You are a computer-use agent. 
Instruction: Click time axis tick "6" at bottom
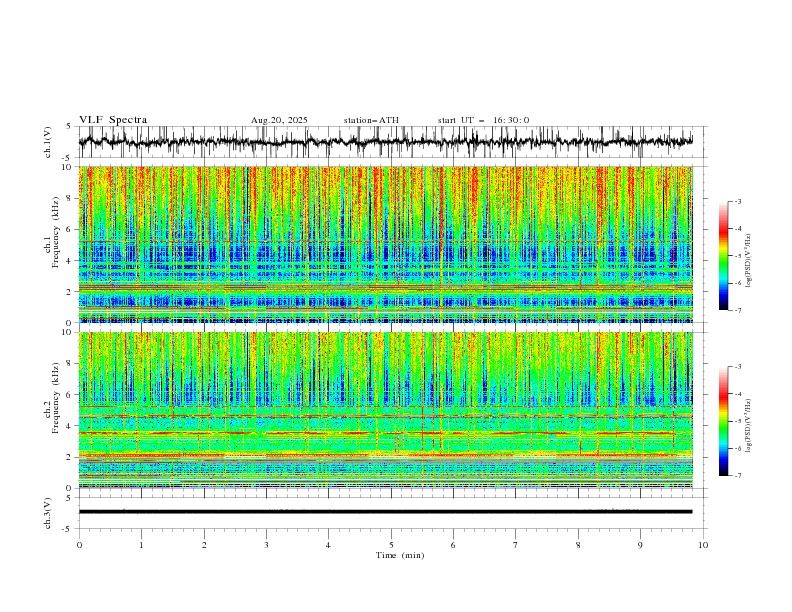[453, 545]
